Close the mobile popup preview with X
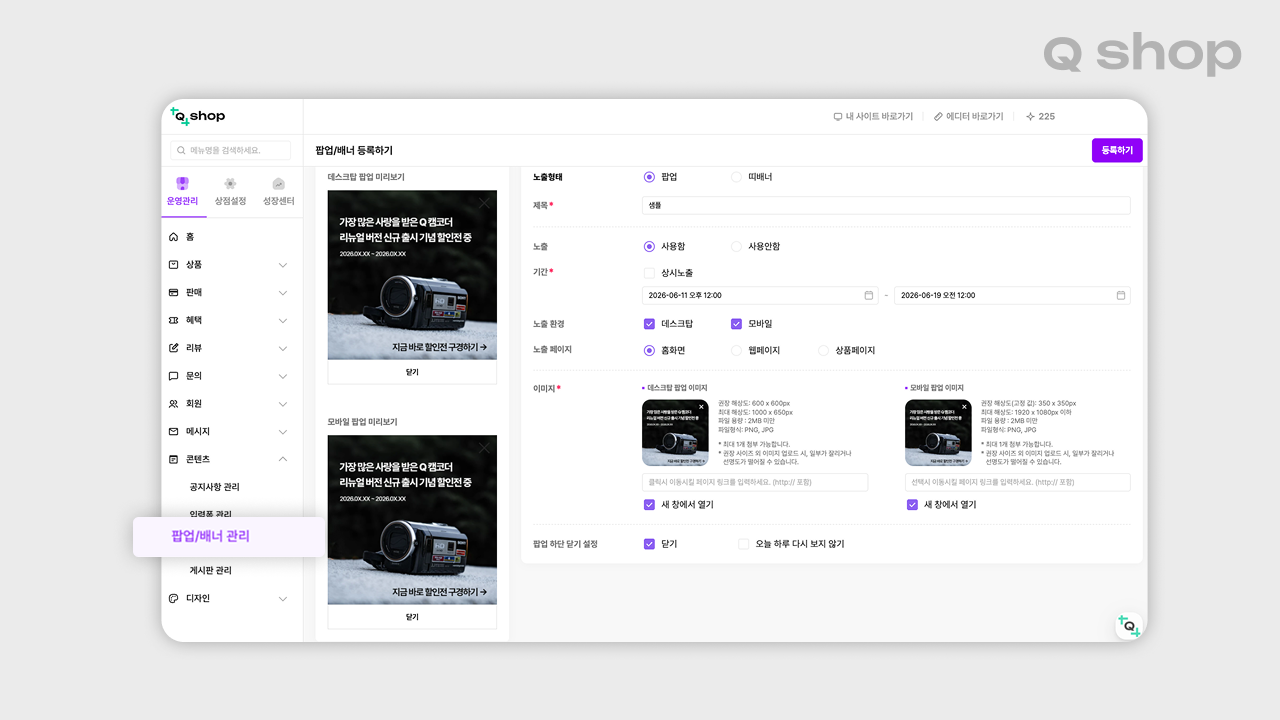 pyautogui.click(x=484, y=447)
